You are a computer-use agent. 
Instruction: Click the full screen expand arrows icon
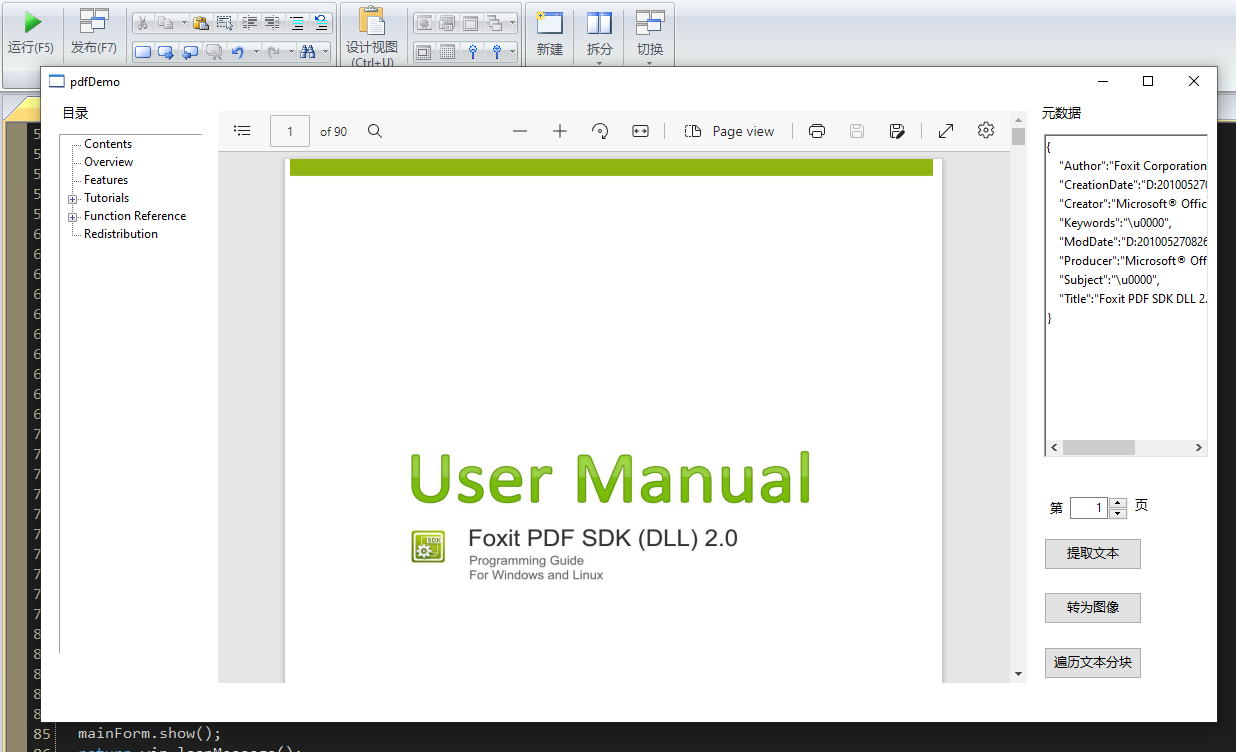946,131
